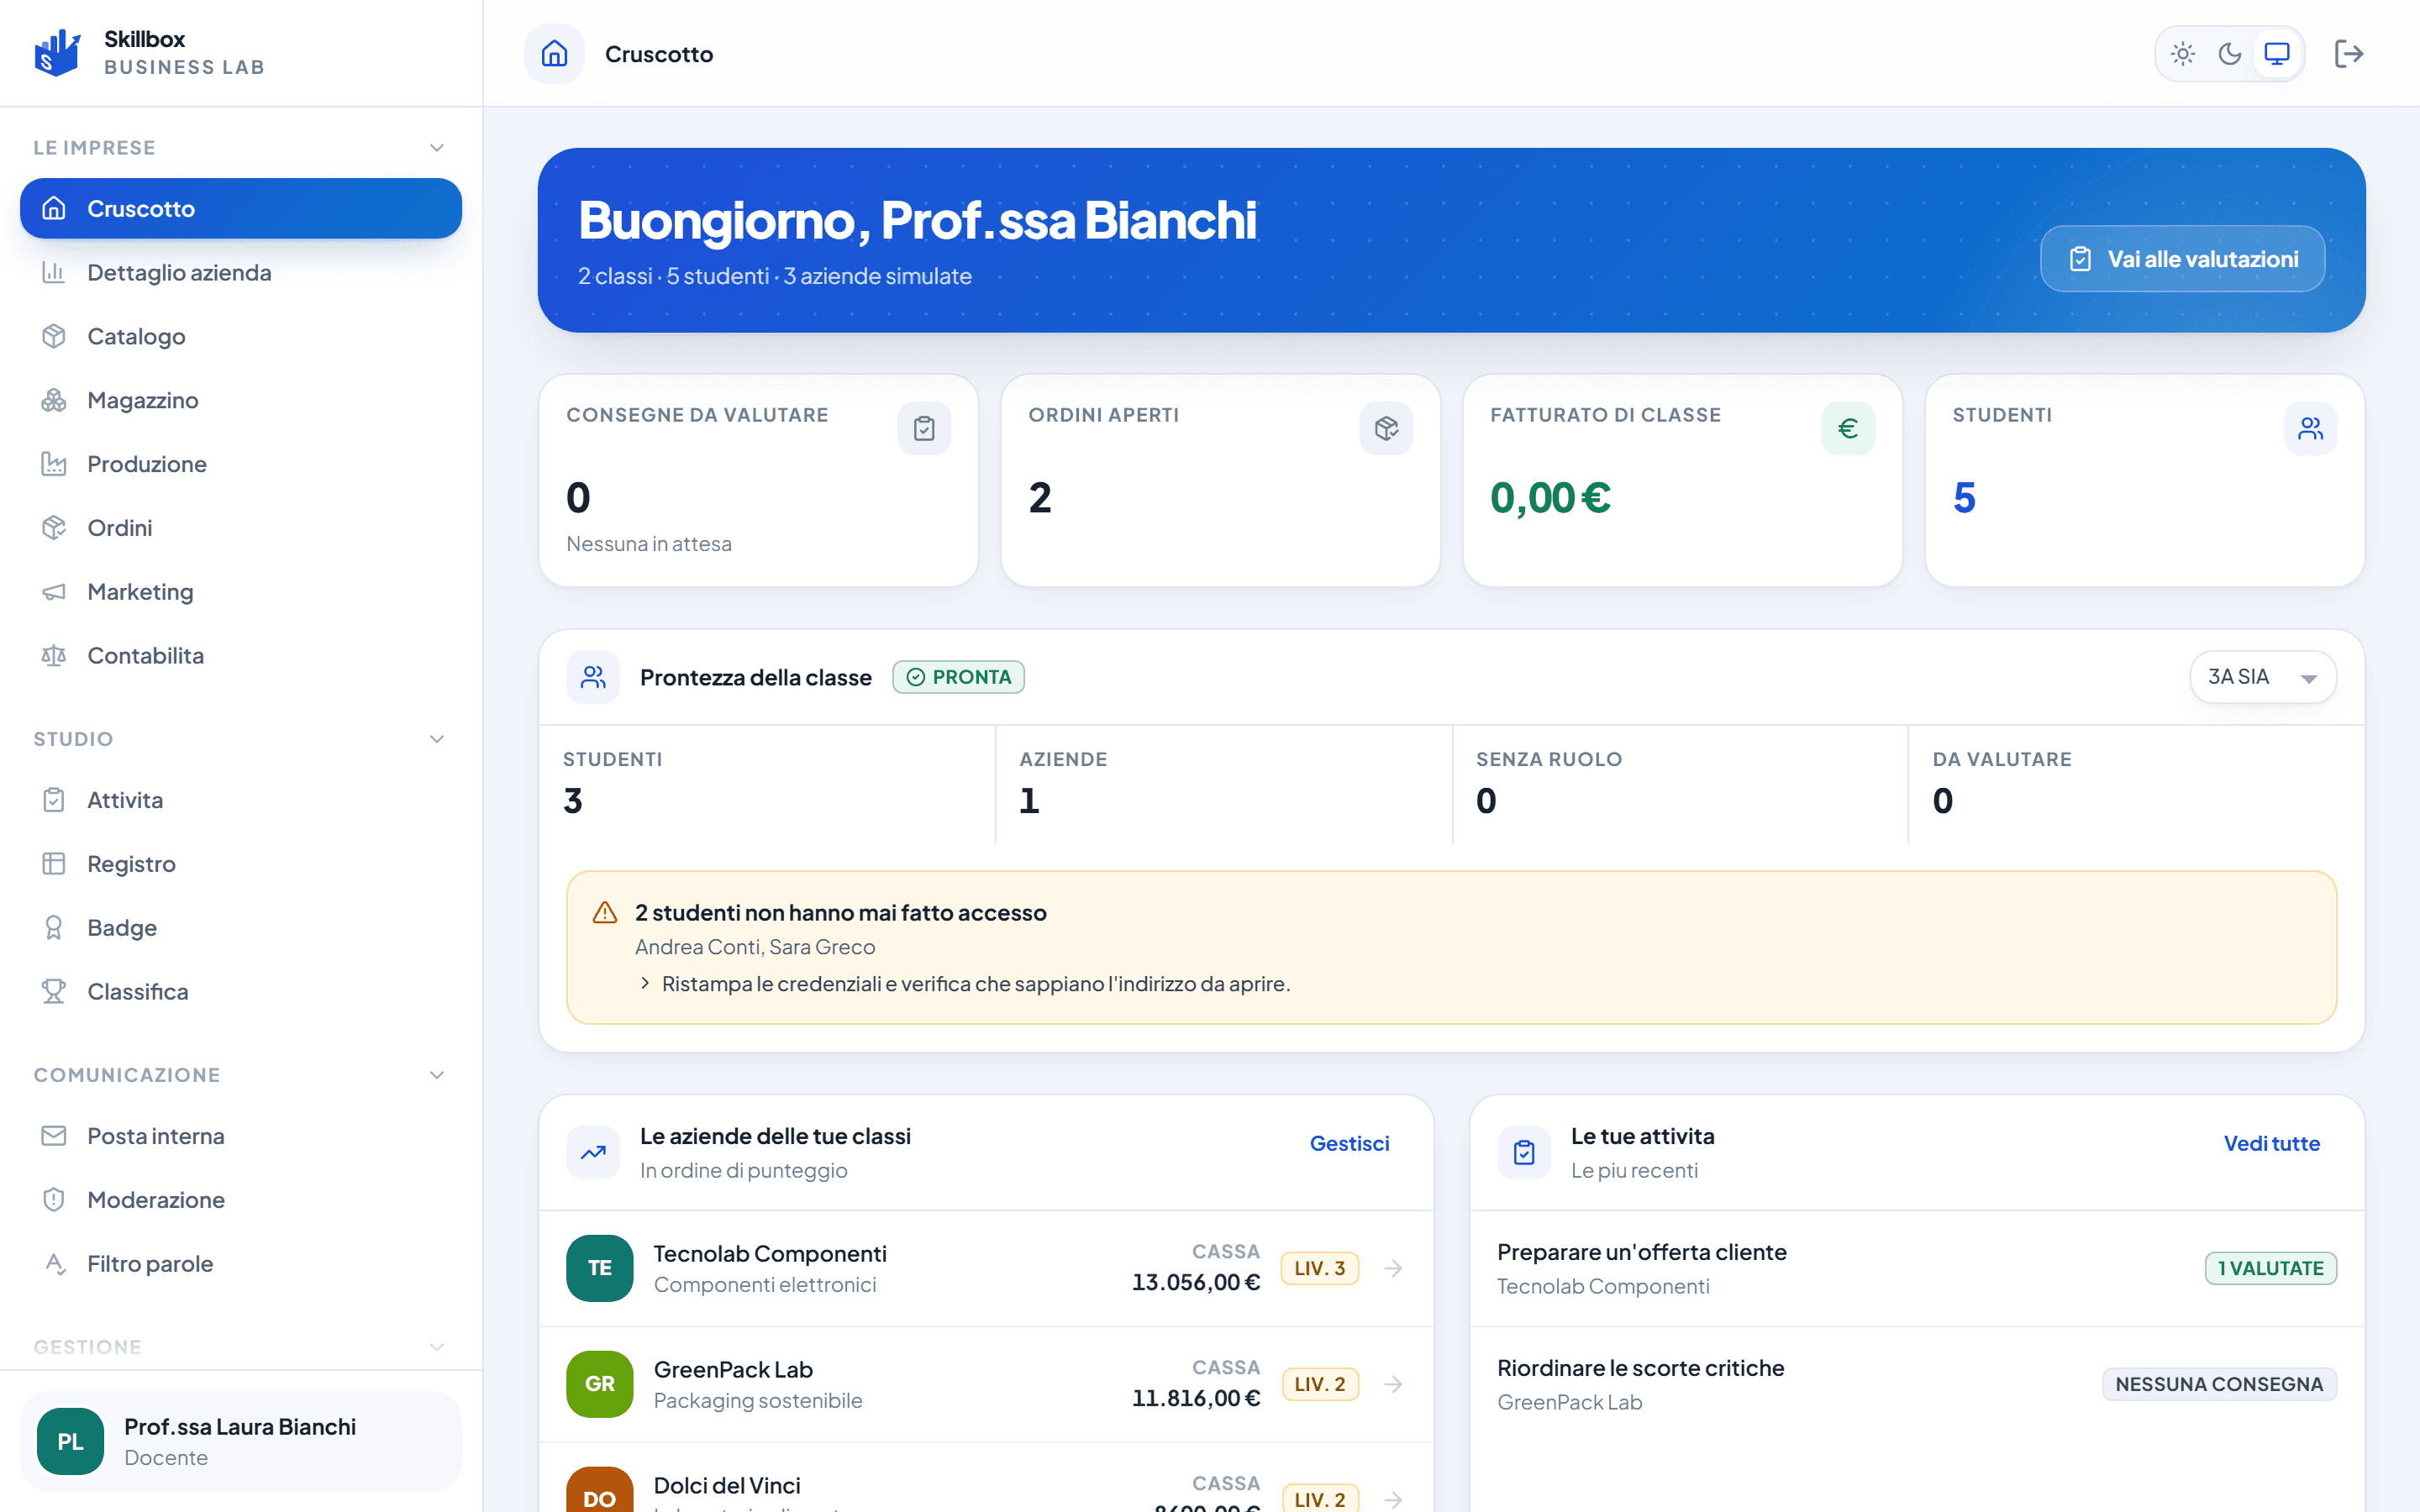The image size is (2420, 1512).
Task: Select system theme monitor icon
Action: point(2277,54)
